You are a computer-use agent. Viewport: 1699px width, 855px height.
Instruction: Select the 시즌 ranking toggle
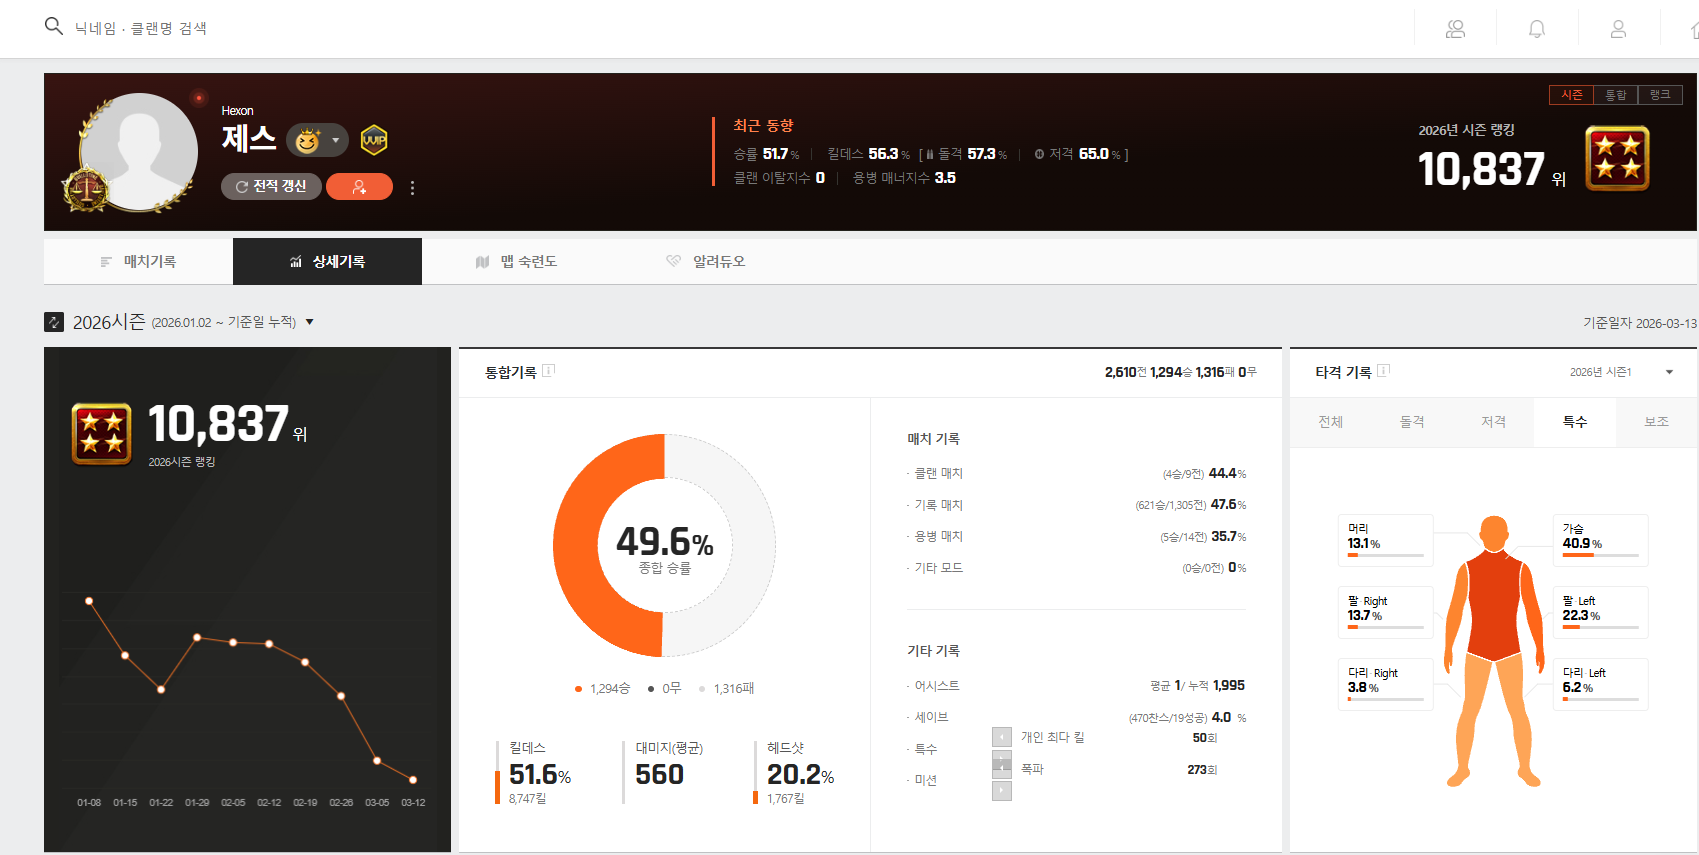(x=1571, y=95)
